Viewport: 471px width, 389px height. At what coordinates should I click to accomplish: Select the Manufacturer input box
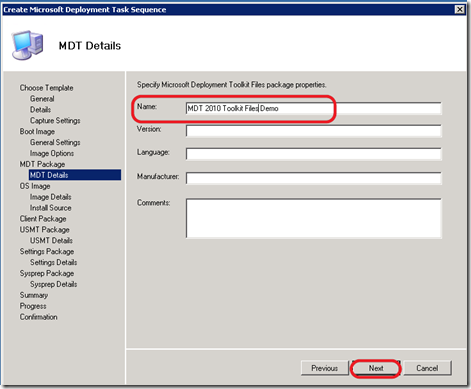coord(314,178)
